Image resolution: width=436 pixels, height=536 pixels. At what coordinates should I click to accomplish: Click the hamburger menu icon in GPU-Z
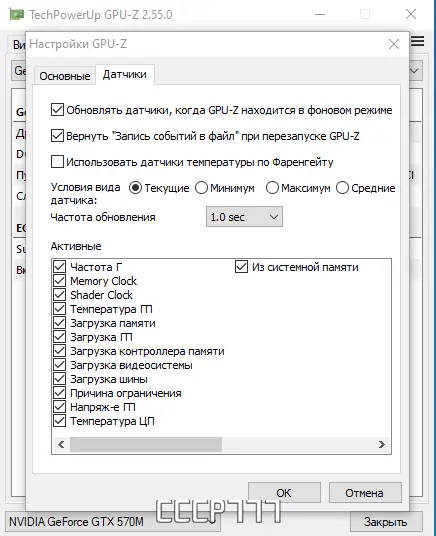(x=418, y=41)
